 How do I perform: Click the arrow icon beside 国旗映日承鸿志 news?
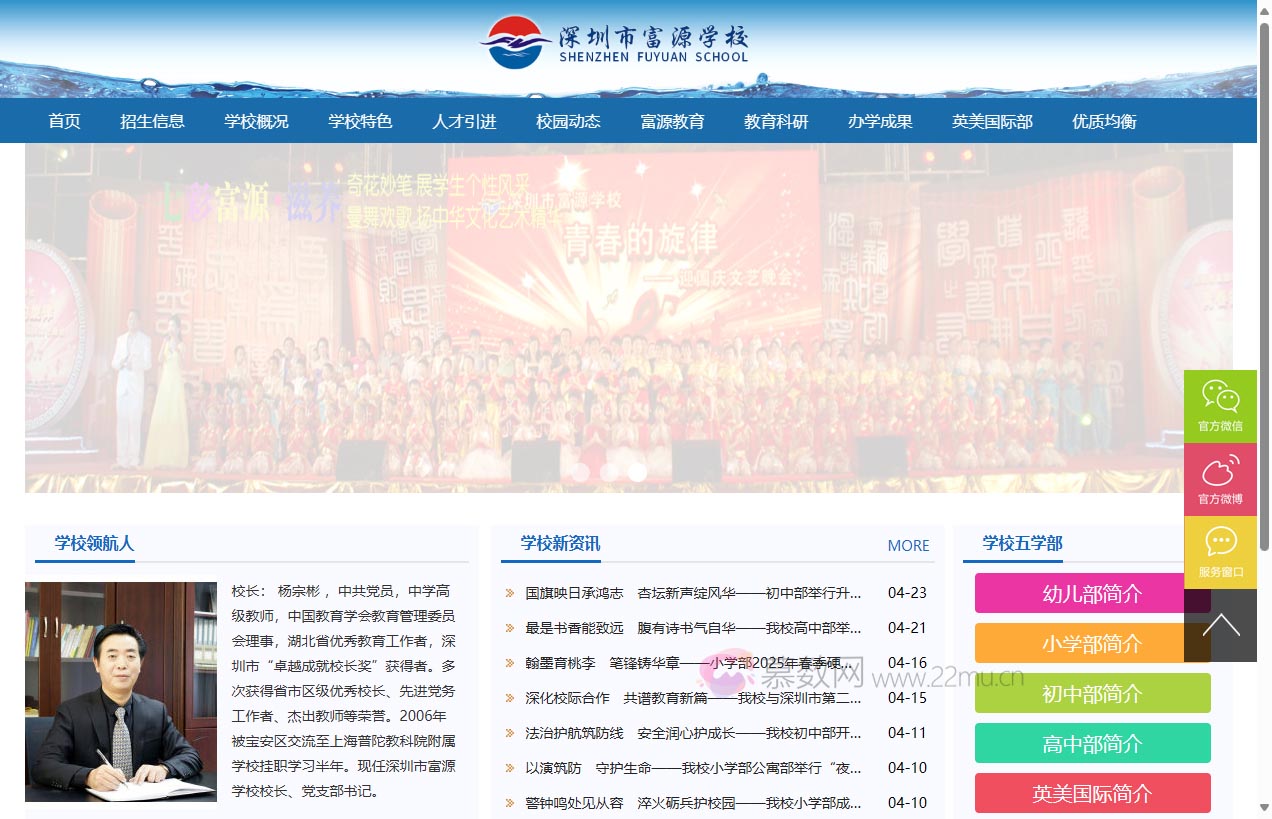[510, 592]
